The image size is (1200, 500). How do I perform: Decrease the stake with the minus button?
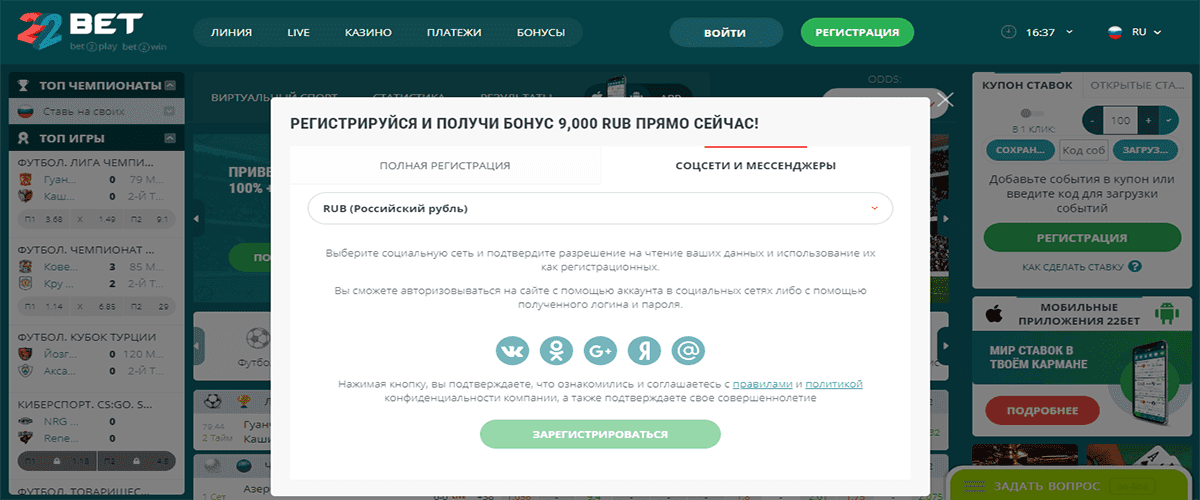(1094, 120)
